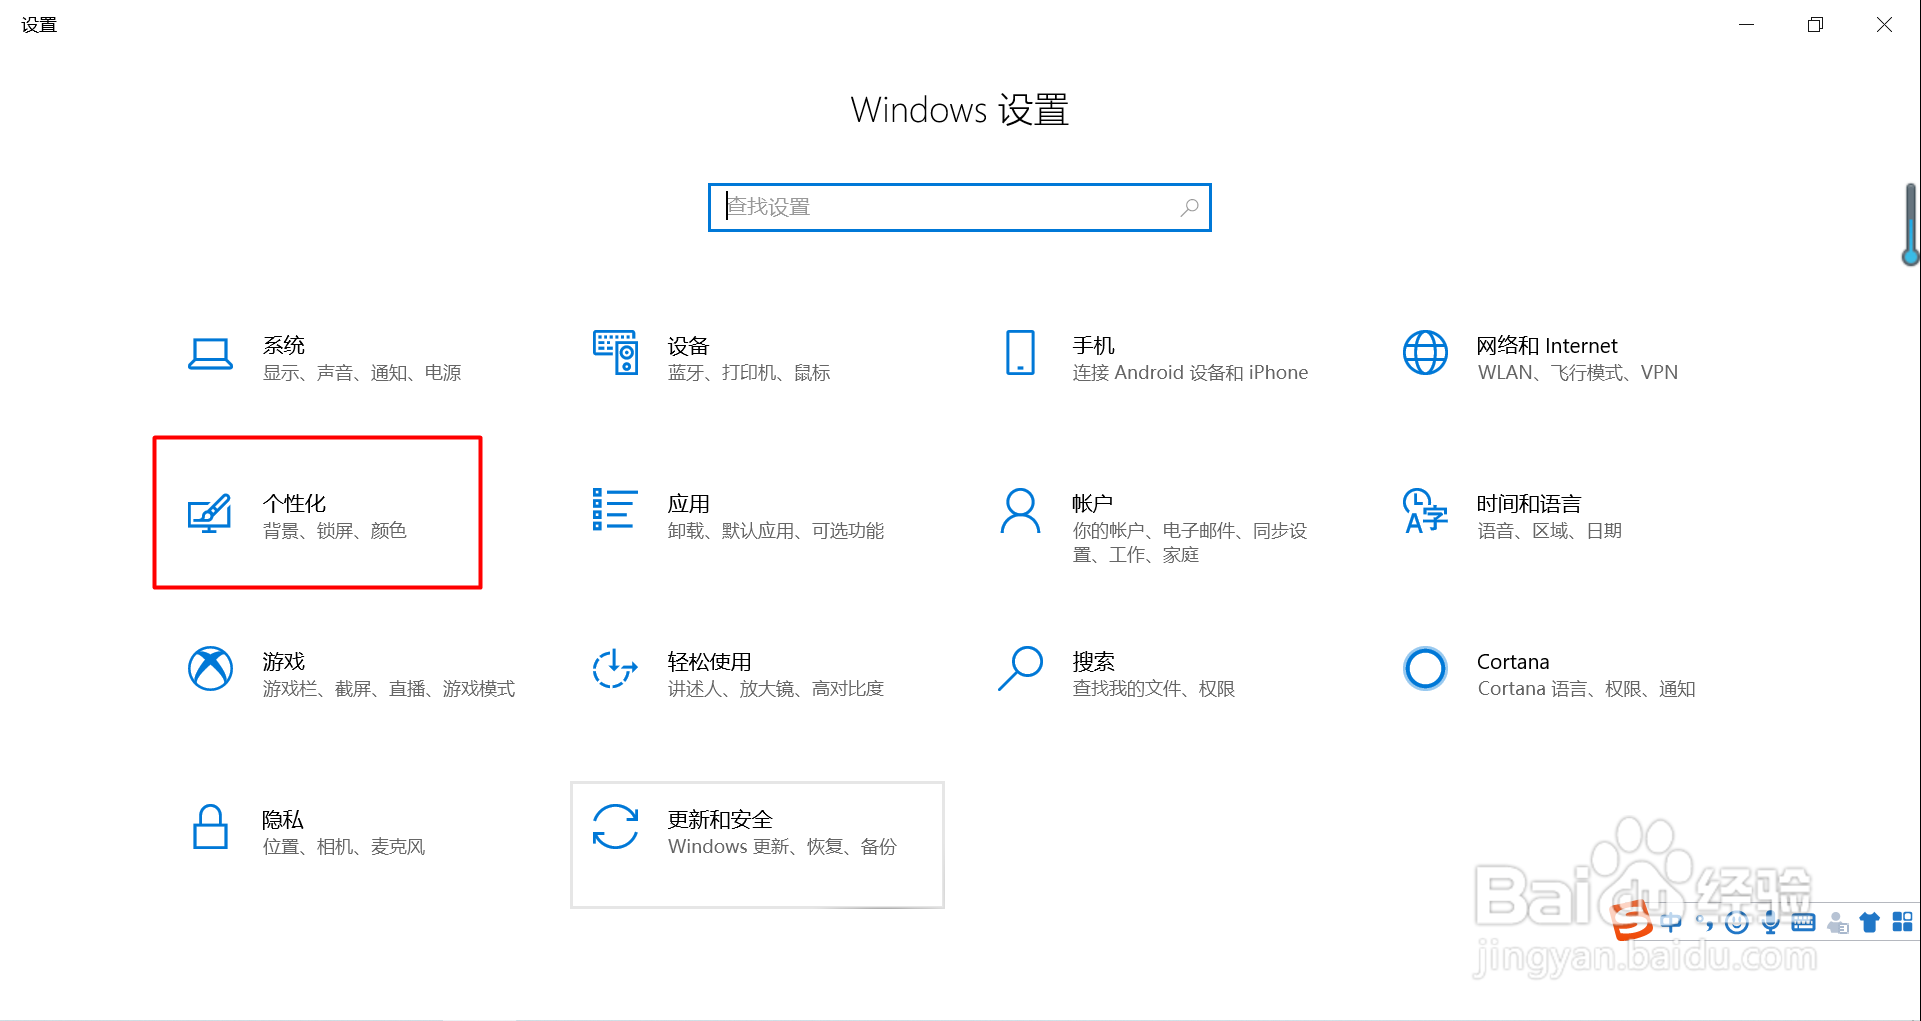The image size is (1921, 1021).
Task: Open the Sogou soft keyboard icon
Action: point(1803,922)
